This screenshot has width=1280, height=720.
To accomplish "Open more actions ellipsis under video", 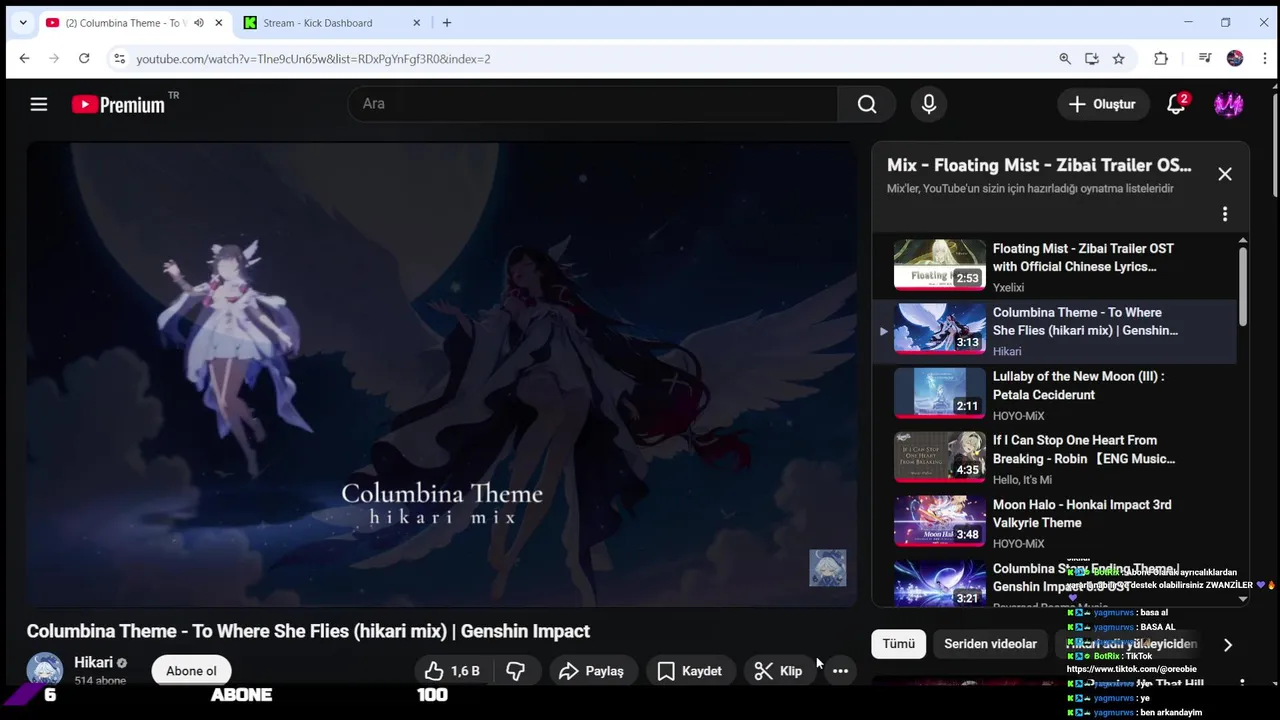I will coord(840,671).
